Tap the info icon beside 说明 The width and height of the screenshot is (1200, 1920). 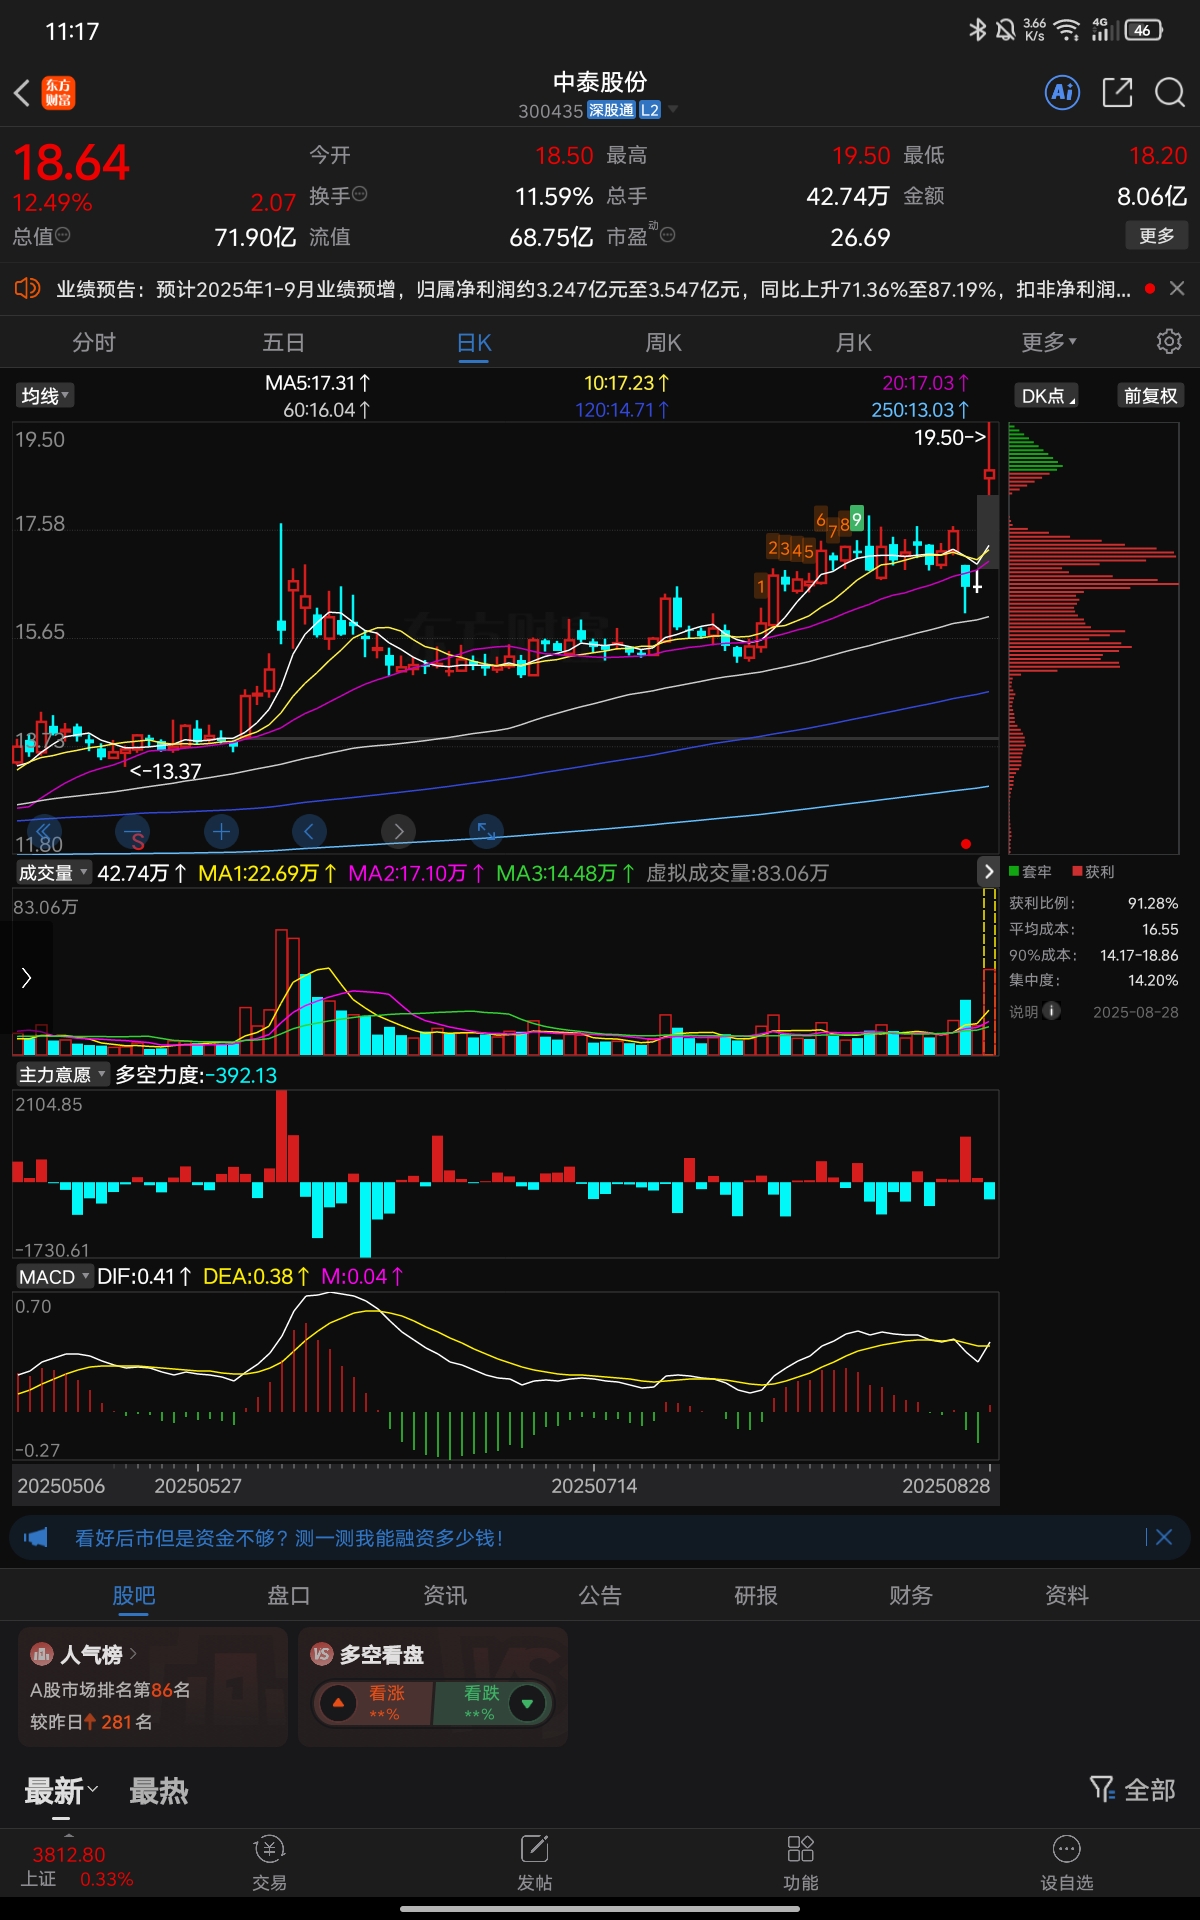coord(1051,1011)
